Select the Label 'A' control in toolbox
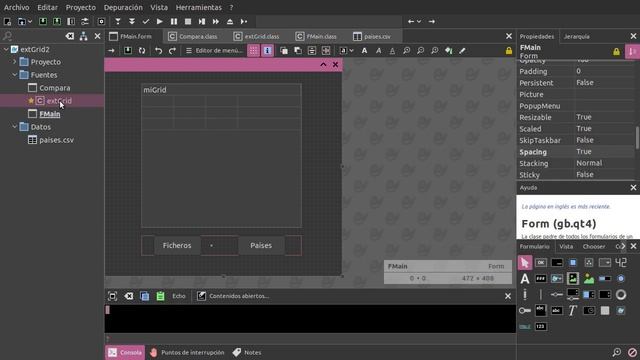The width and height of the screenshot is (640, 360). [524, 278]
